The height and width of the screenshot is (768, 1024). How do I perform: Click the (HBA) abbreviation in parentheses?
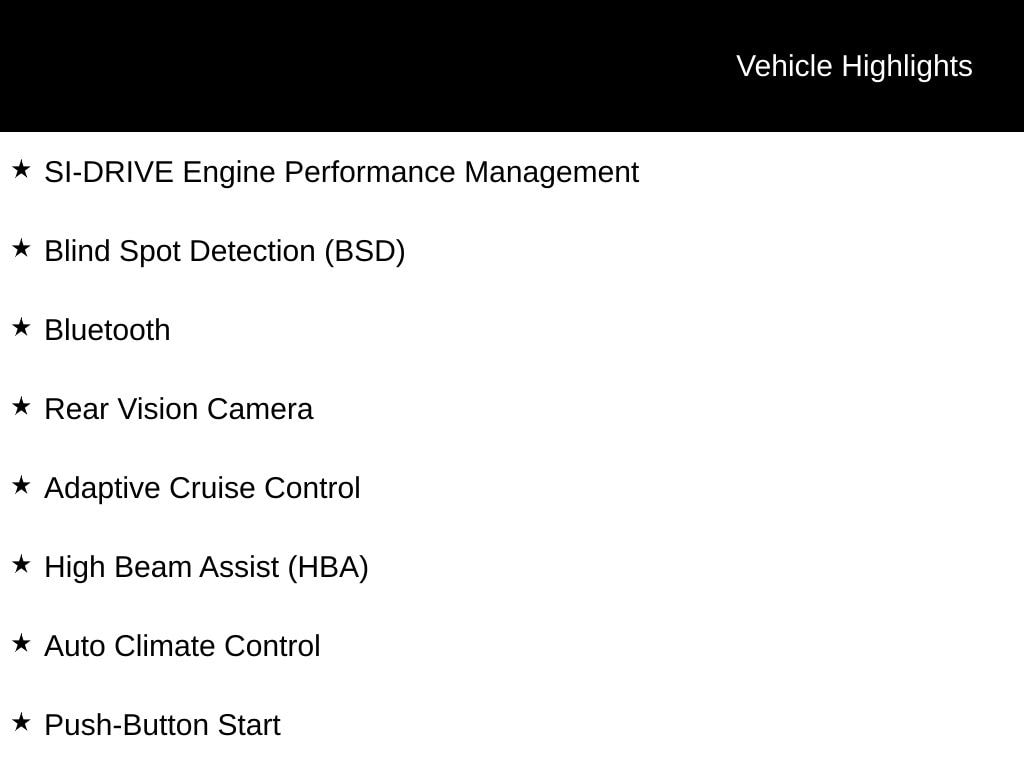click(x=328, y=567)
